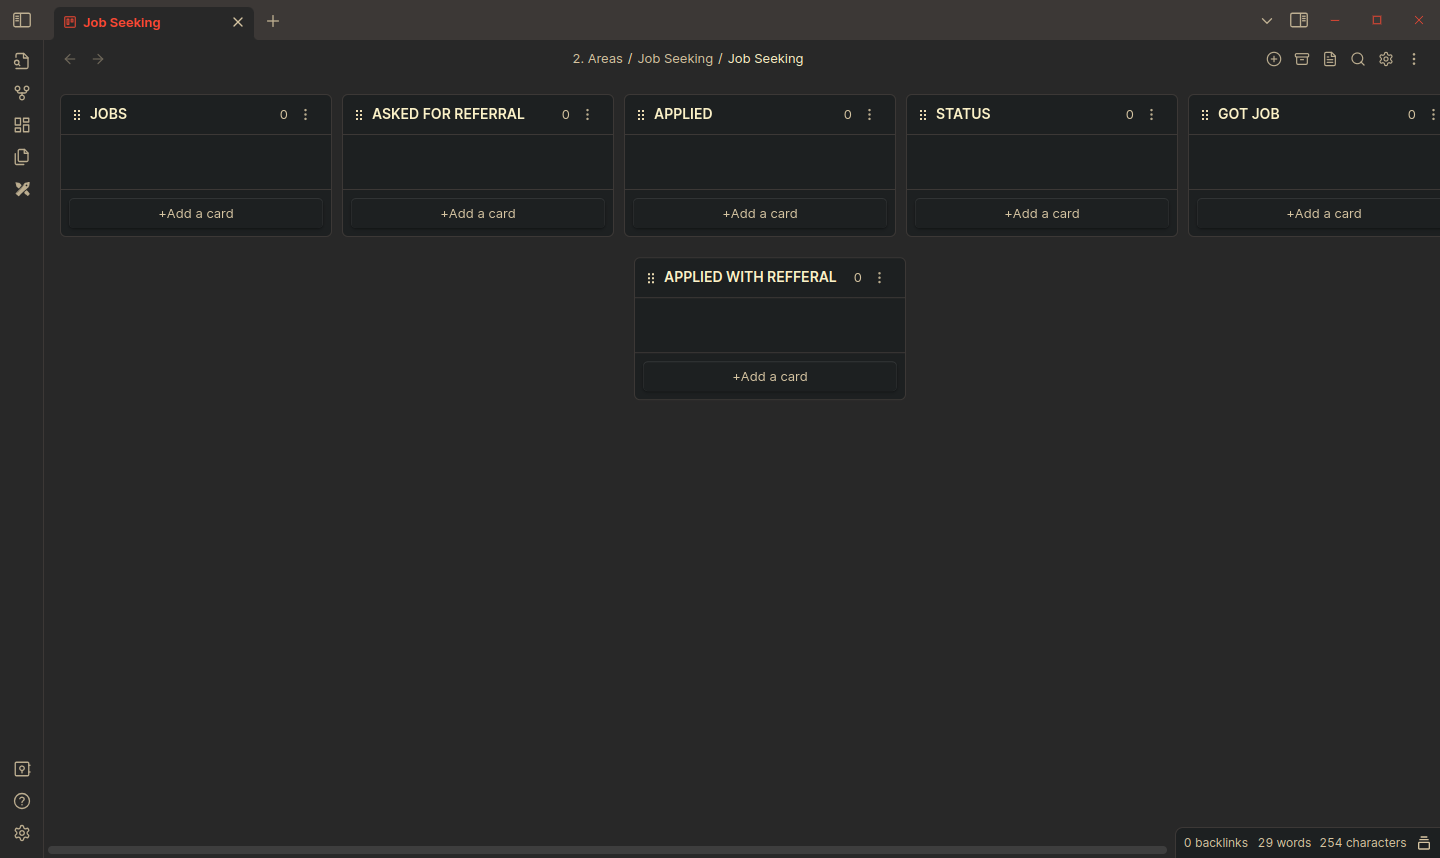Click the final Job Seeking breadcrumb title
Viewport: 1440px width, 858px height.
point(765,59)
